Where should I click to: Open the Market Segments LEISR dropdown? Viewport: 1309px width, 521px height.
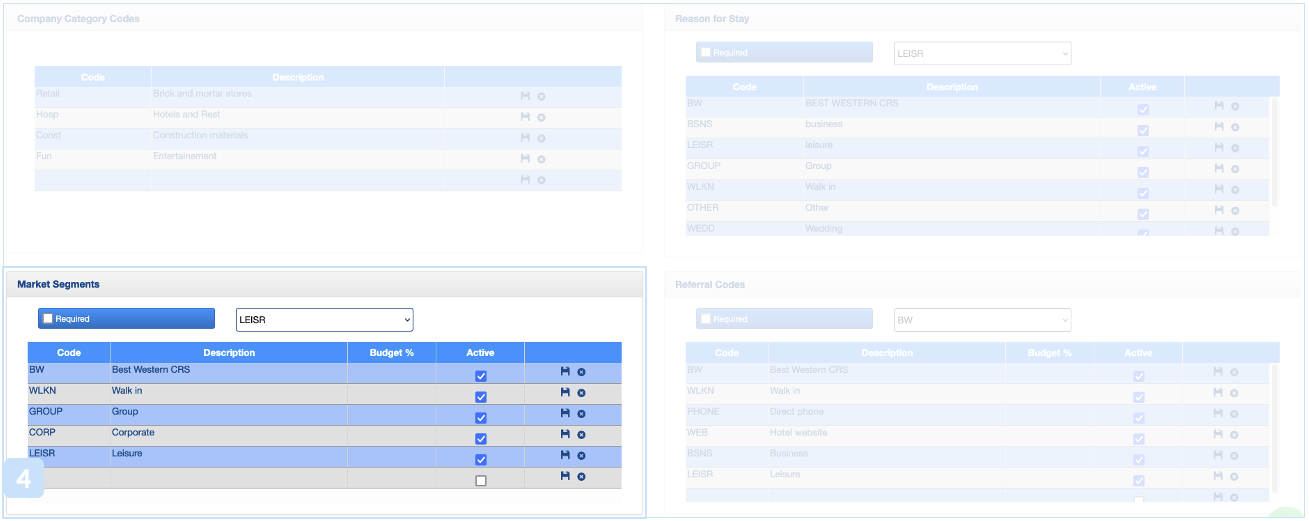pyautogui.click(x=324, y=319)
